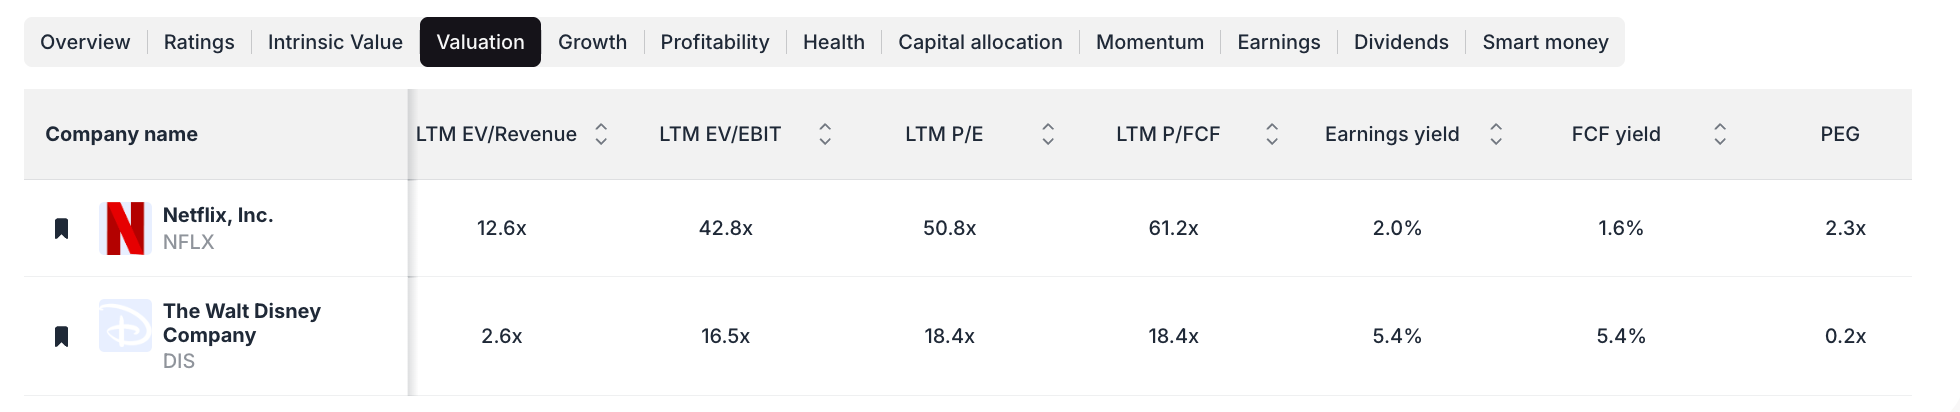
Task: Click the Walt Disney logo icon
Action: click(x=125, y=326)
